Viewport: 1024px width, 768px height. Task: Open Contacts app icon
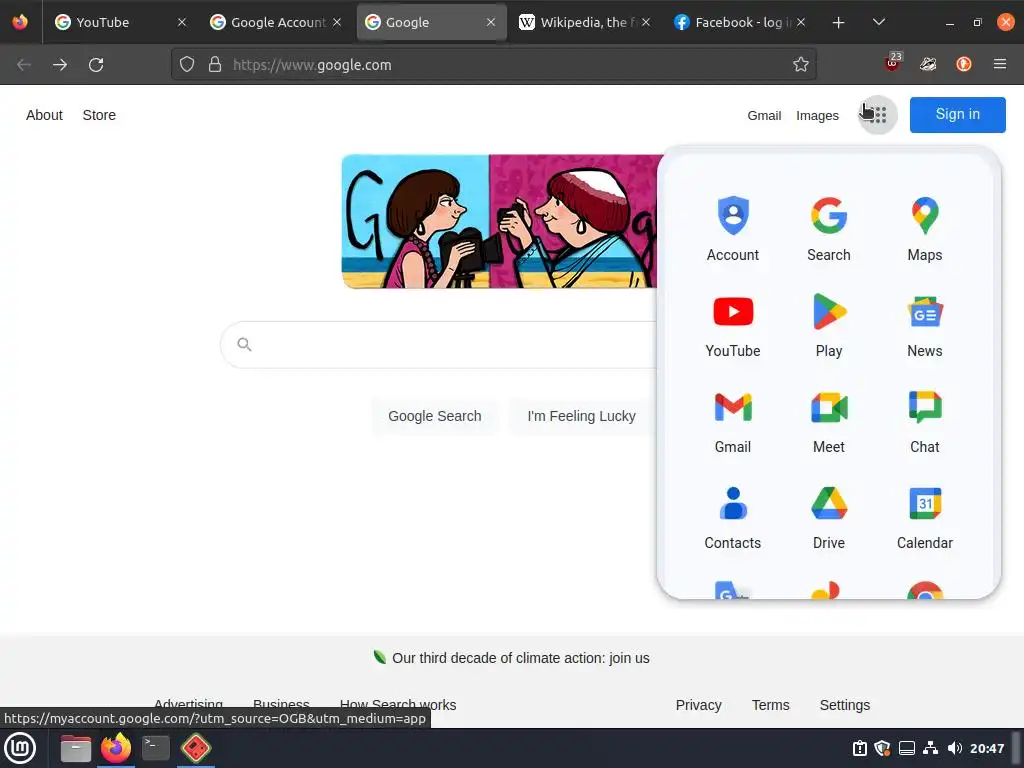click(732, 517)
